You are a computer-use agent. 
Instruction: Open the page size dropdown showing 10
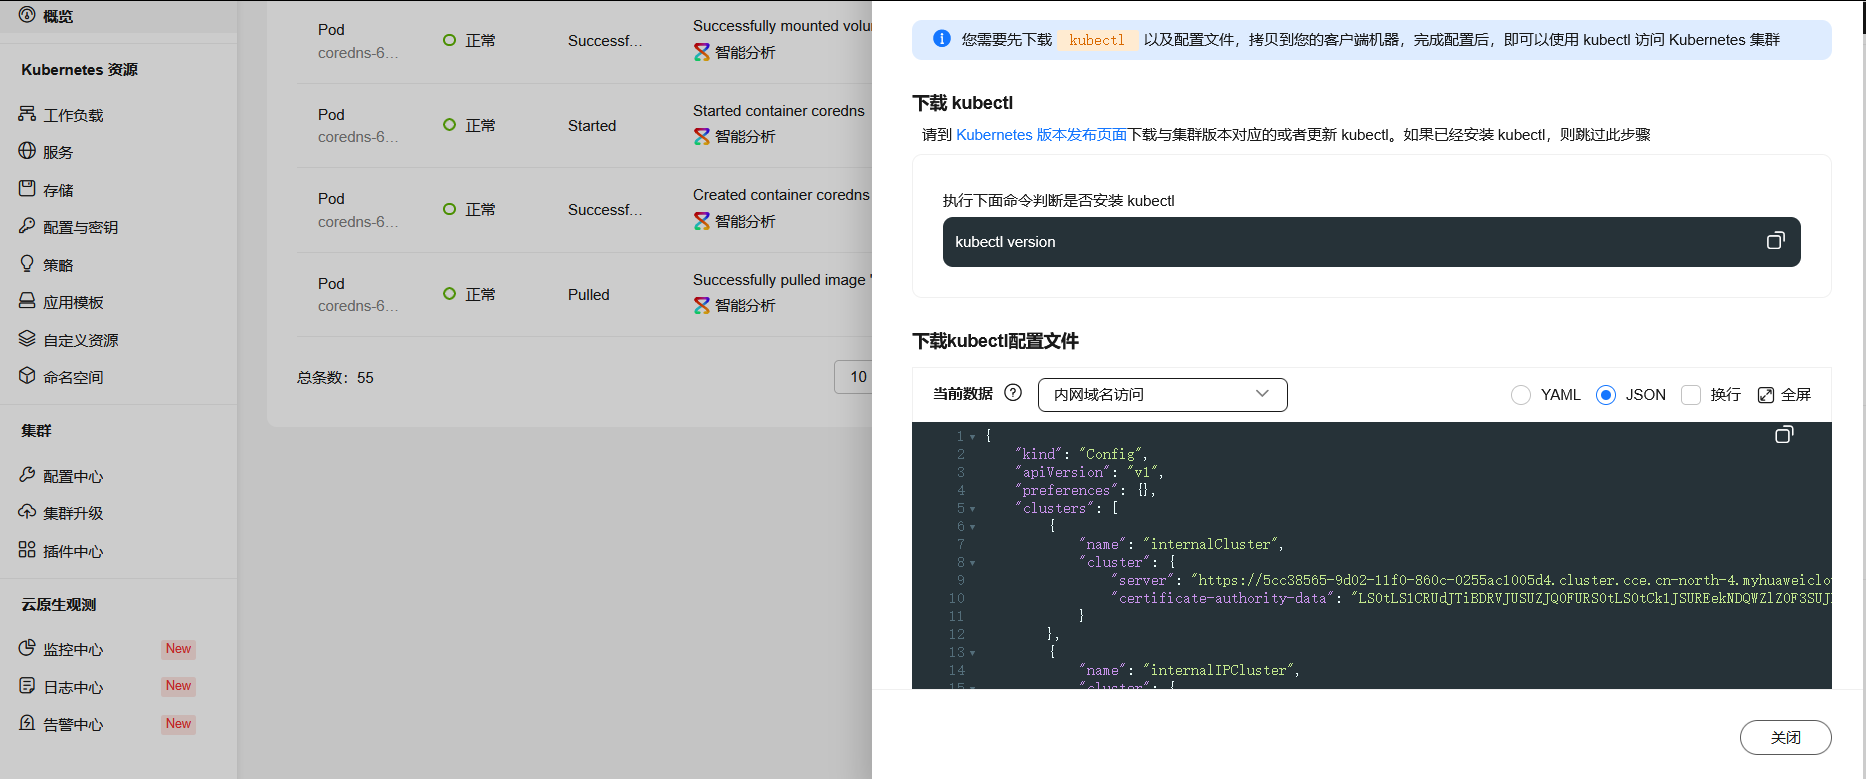(x=854, y=377)
